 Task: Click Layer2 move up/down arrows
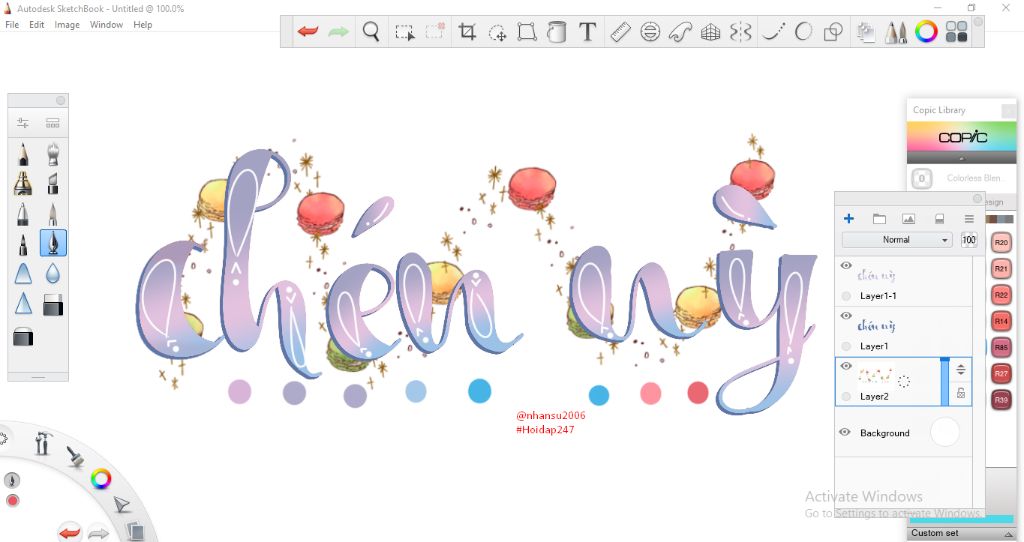click(x=961, y=370)
